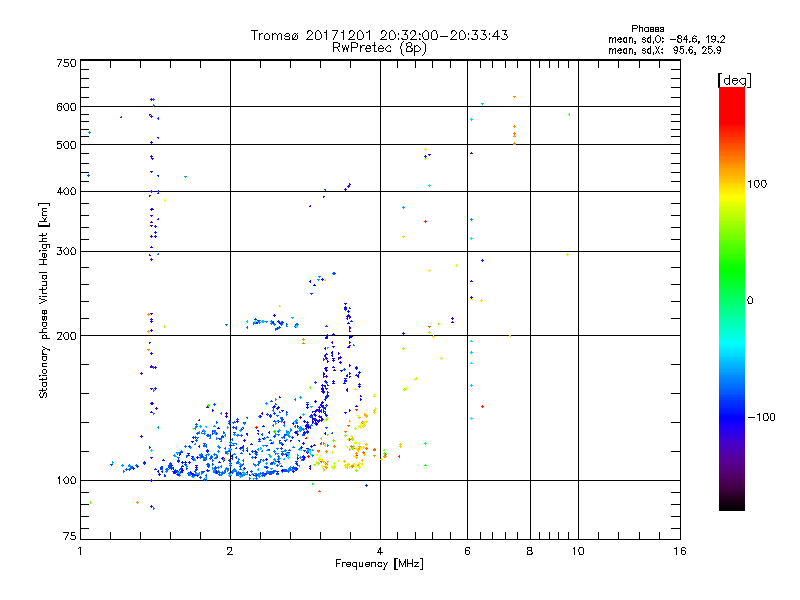The image size is (800, 600).
Task: Click the colorbar tick label '-100'
Action: 761,417
